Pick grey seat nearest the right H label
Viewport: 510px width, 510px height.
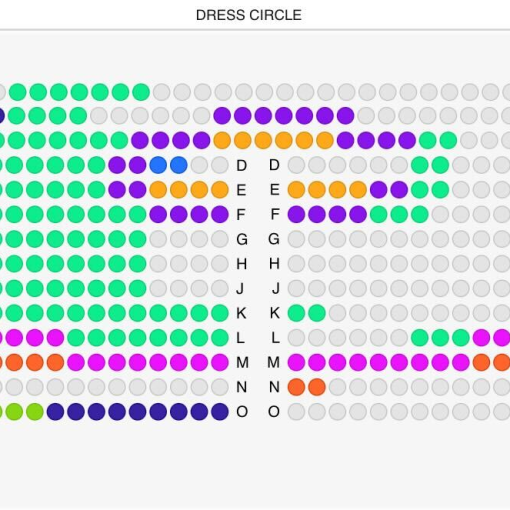point(296,264)
